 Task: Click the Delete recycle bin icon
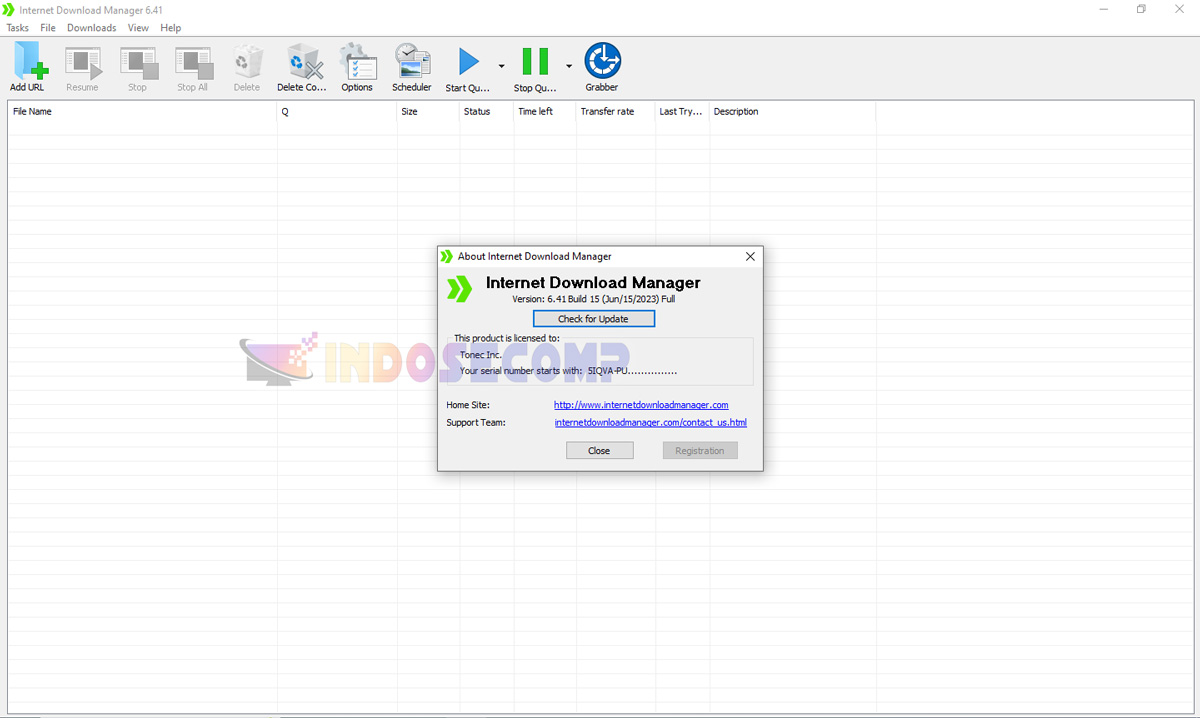coord(247,62)
